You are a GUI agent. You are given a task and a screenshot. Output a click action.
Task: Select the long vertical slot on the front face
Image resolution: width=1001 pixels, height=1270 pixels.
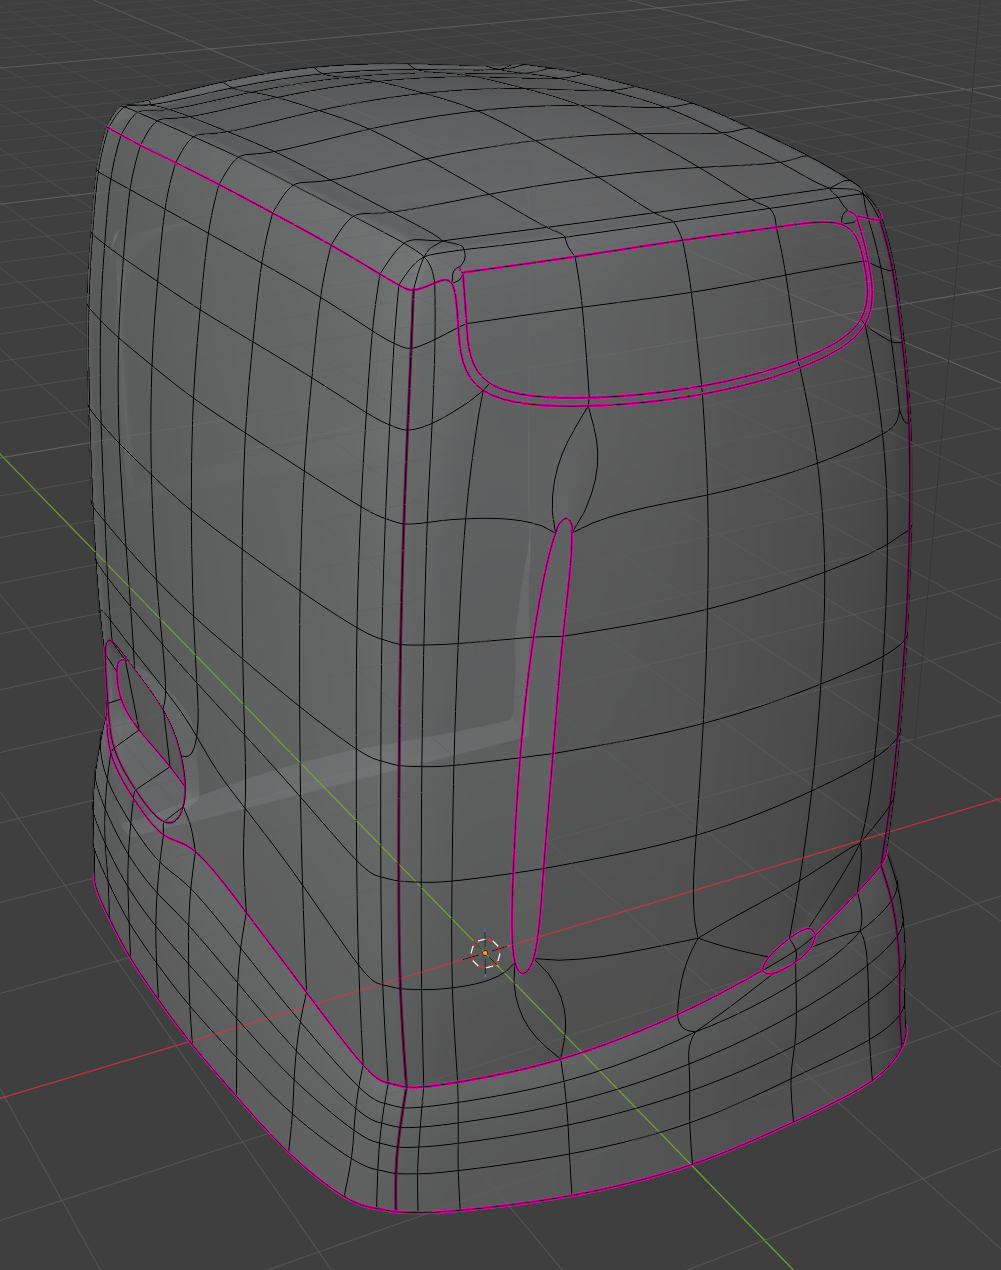click(542, 745)
